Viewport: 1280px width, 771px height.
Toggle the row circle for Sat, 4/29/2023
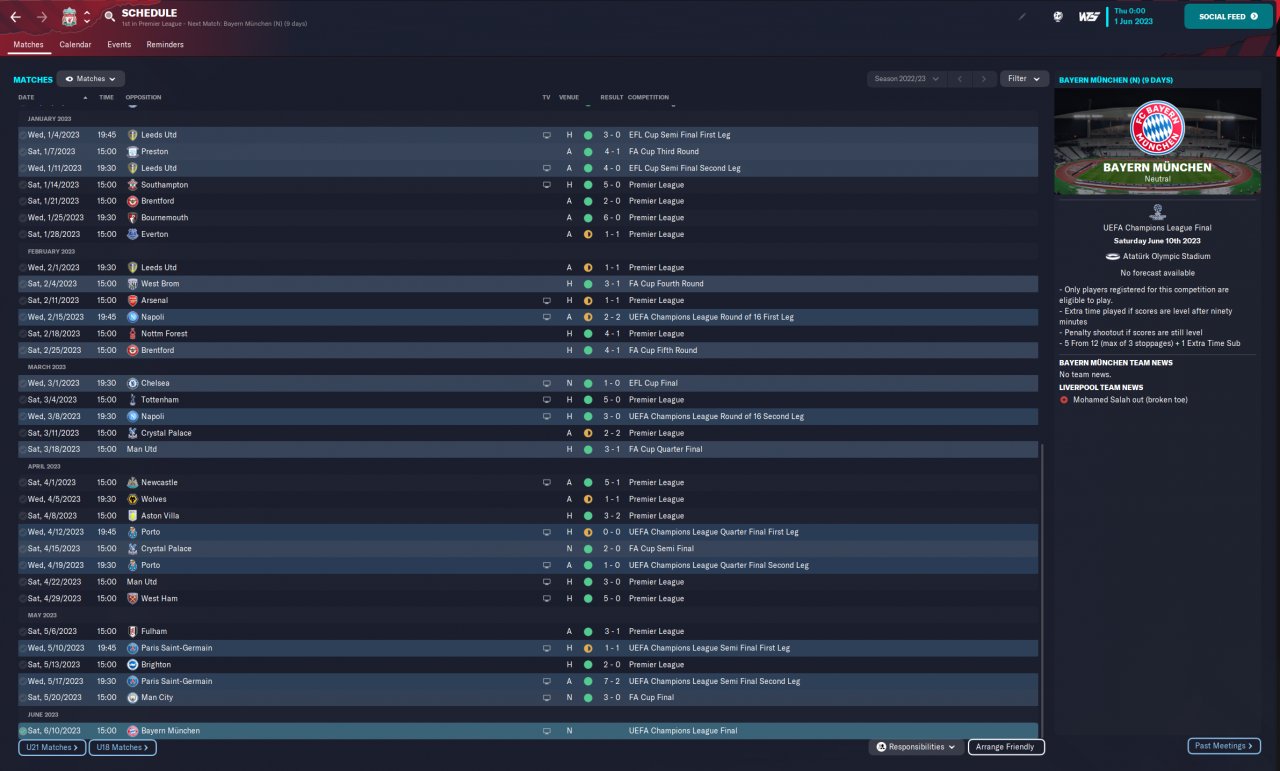tap(23, 599)
